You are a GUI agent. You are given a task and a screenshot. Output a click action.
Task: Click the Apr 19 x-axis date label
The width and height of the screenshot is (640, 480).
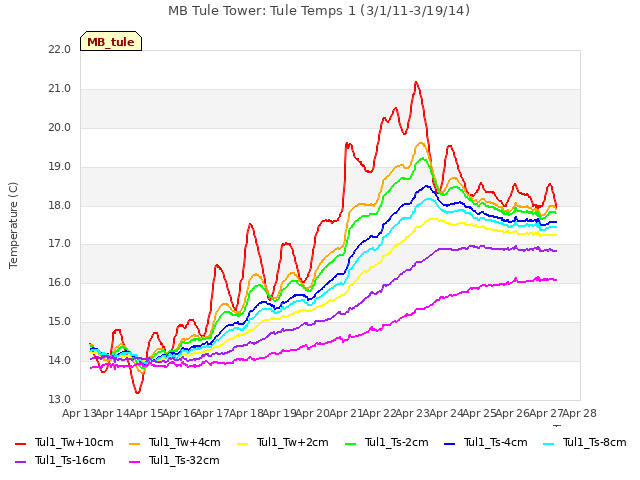(280, 413)
